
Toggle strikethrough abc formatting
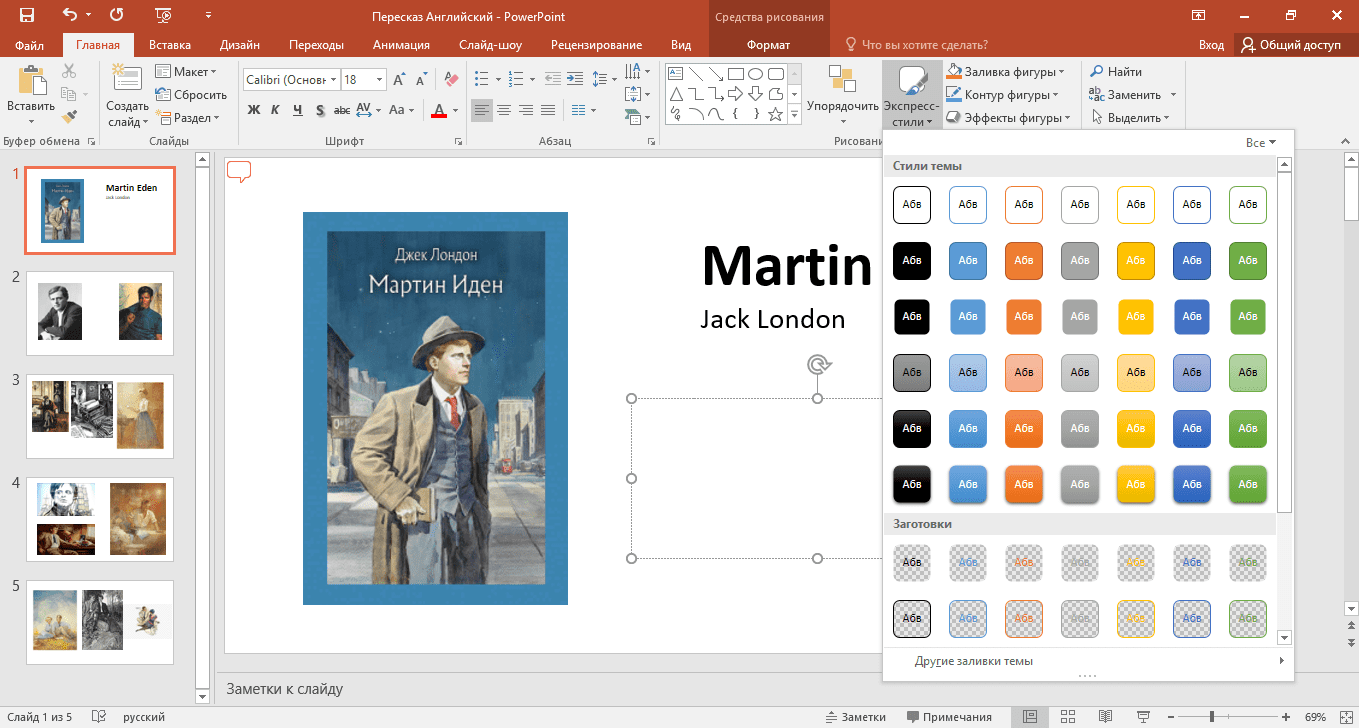(x=342, y=110)
